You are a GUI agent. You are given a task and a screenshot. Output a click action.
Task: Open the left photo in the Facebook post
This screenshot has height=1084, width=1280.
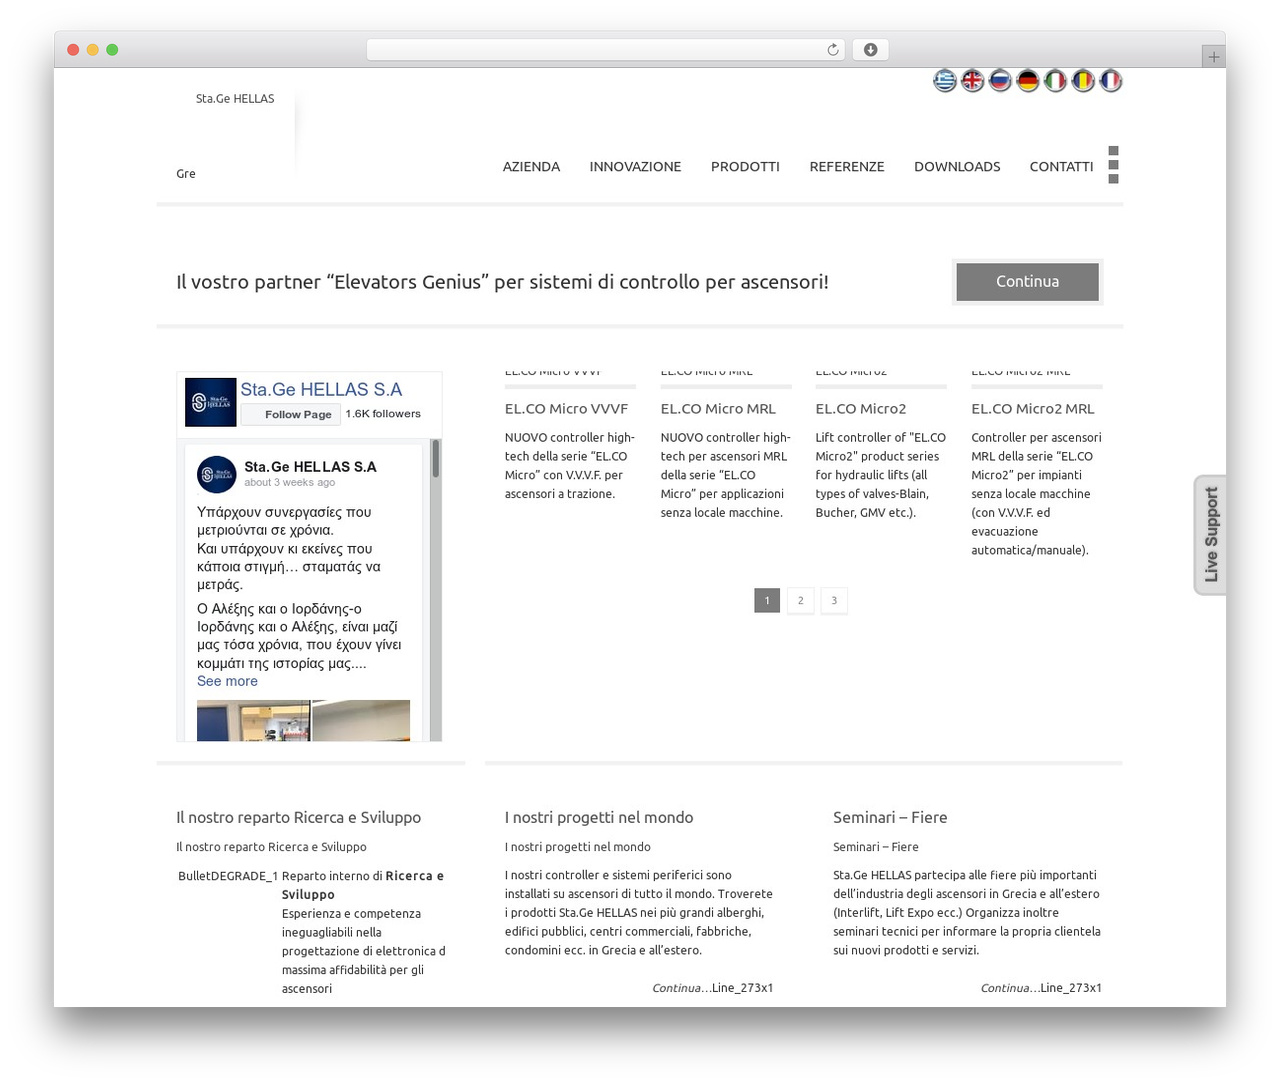[253, 721]
